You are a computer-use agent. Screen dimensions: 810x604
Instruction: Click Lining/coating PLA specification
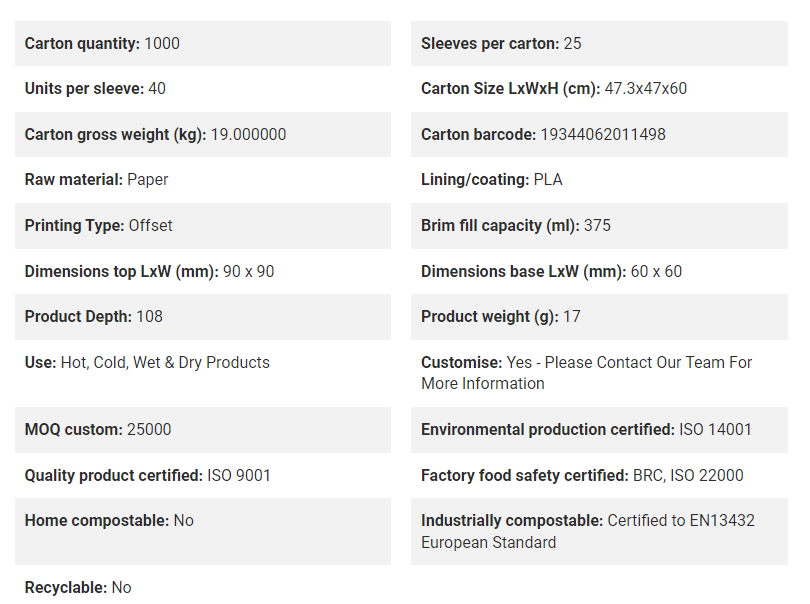pos(599,179)
